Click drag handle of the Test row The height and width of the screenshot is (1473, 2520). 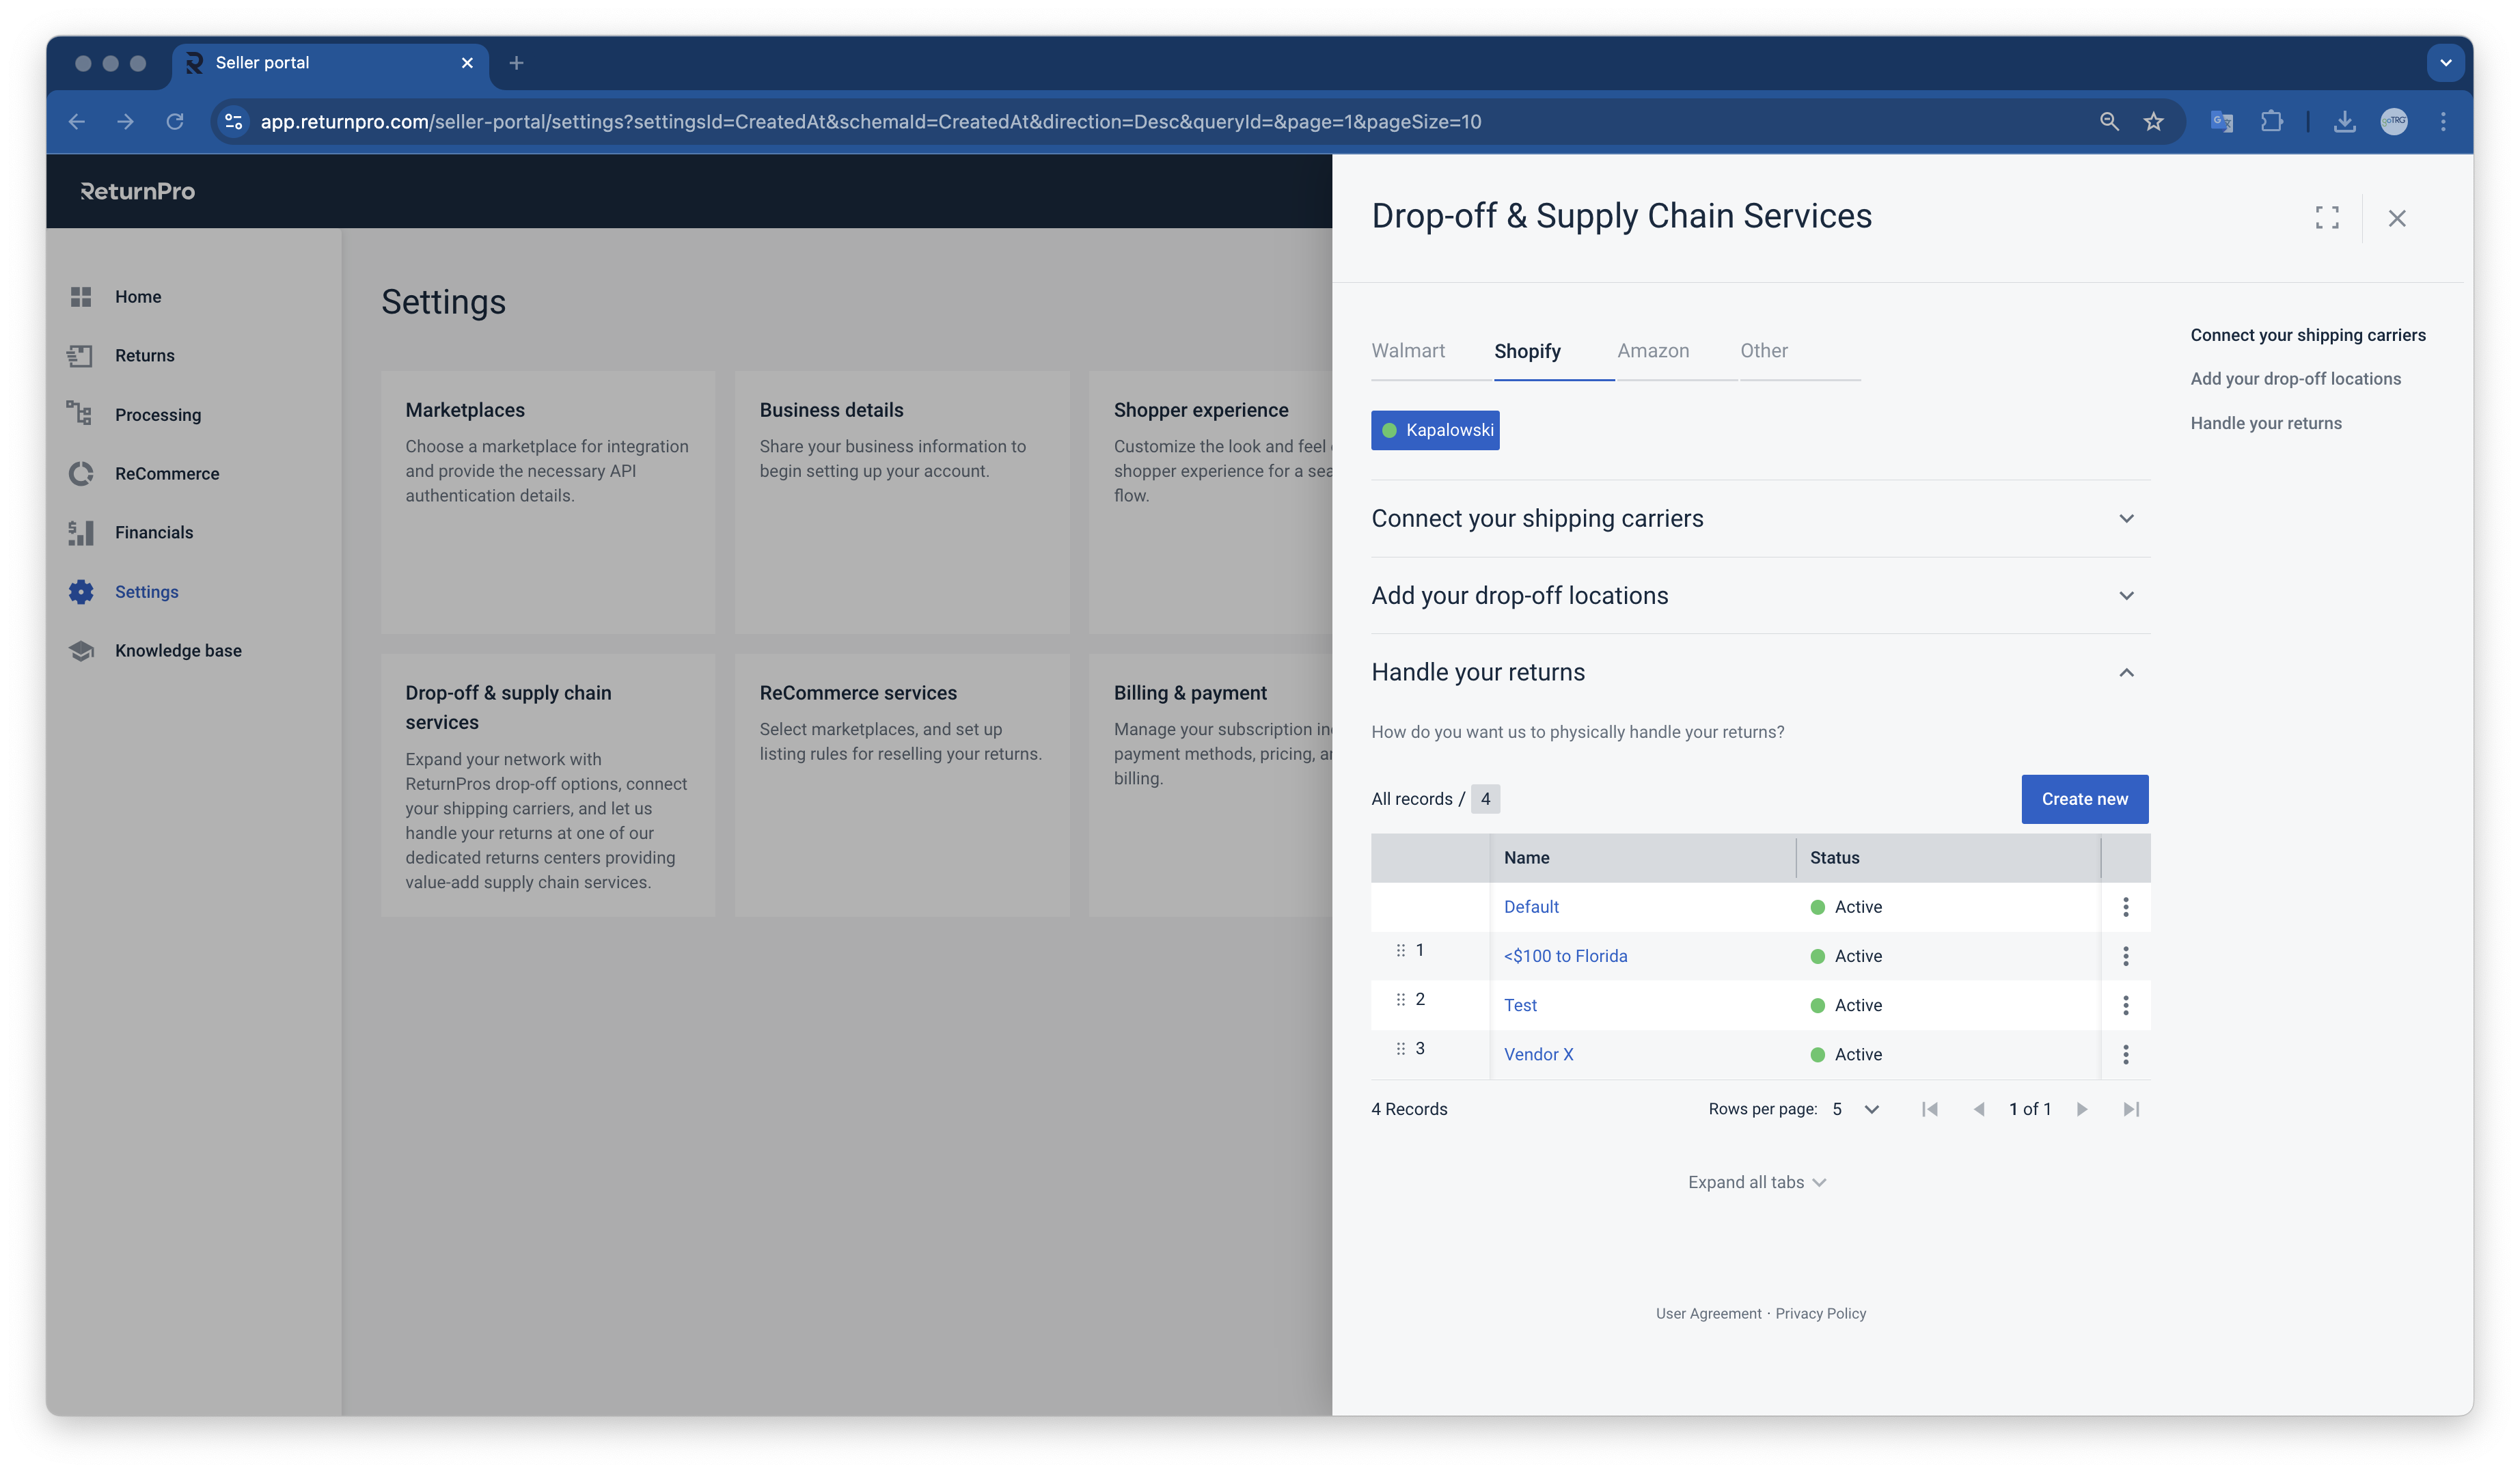click(1400, 999)
